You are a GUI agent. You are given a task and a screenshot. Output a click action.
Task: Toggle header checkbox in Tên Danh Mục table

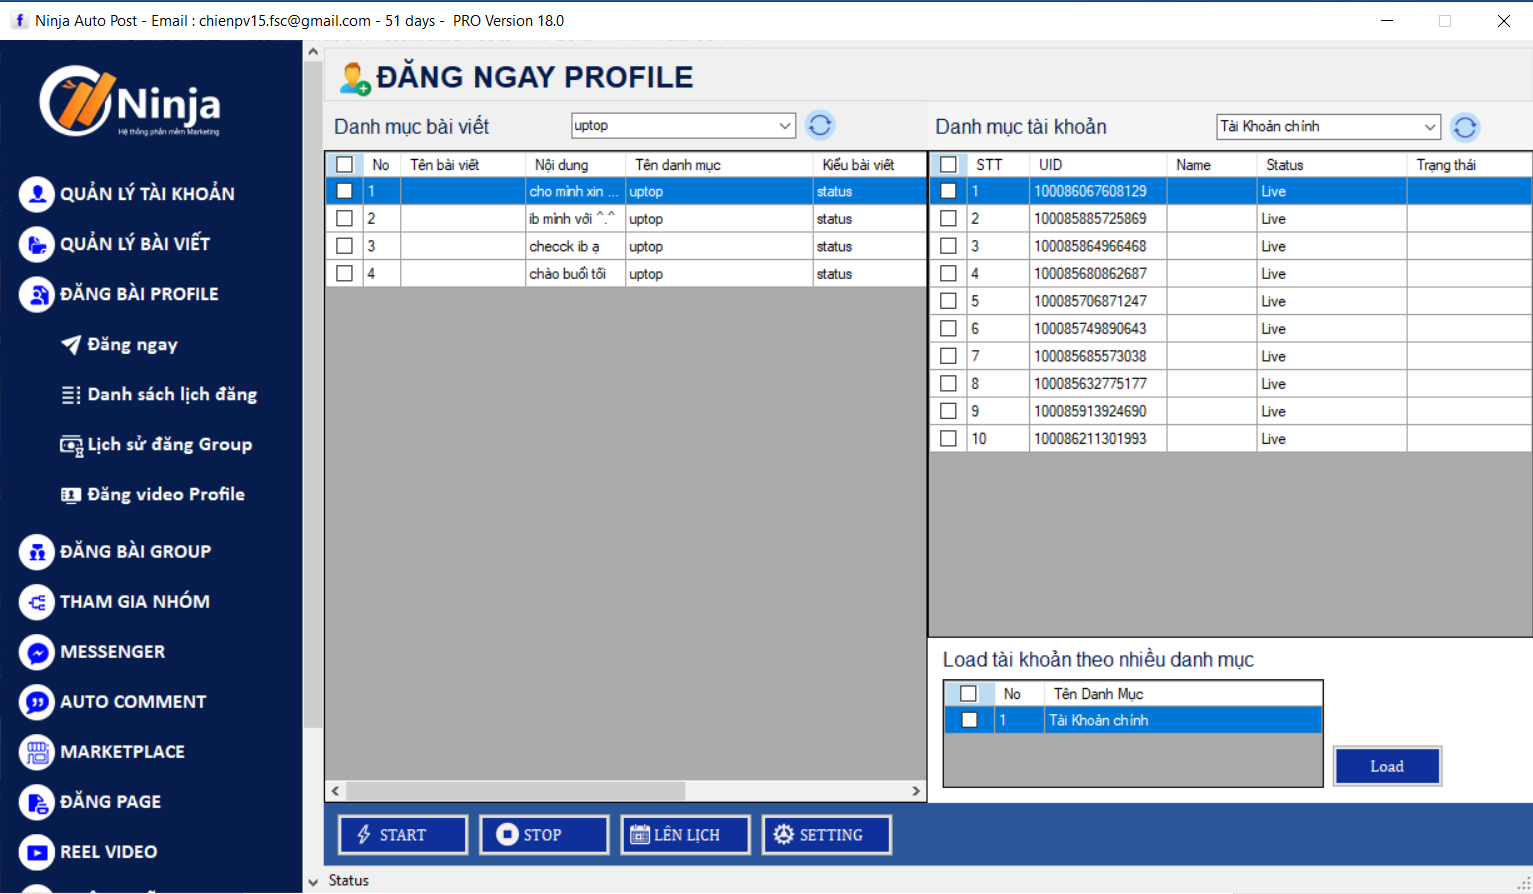(968, 693)
